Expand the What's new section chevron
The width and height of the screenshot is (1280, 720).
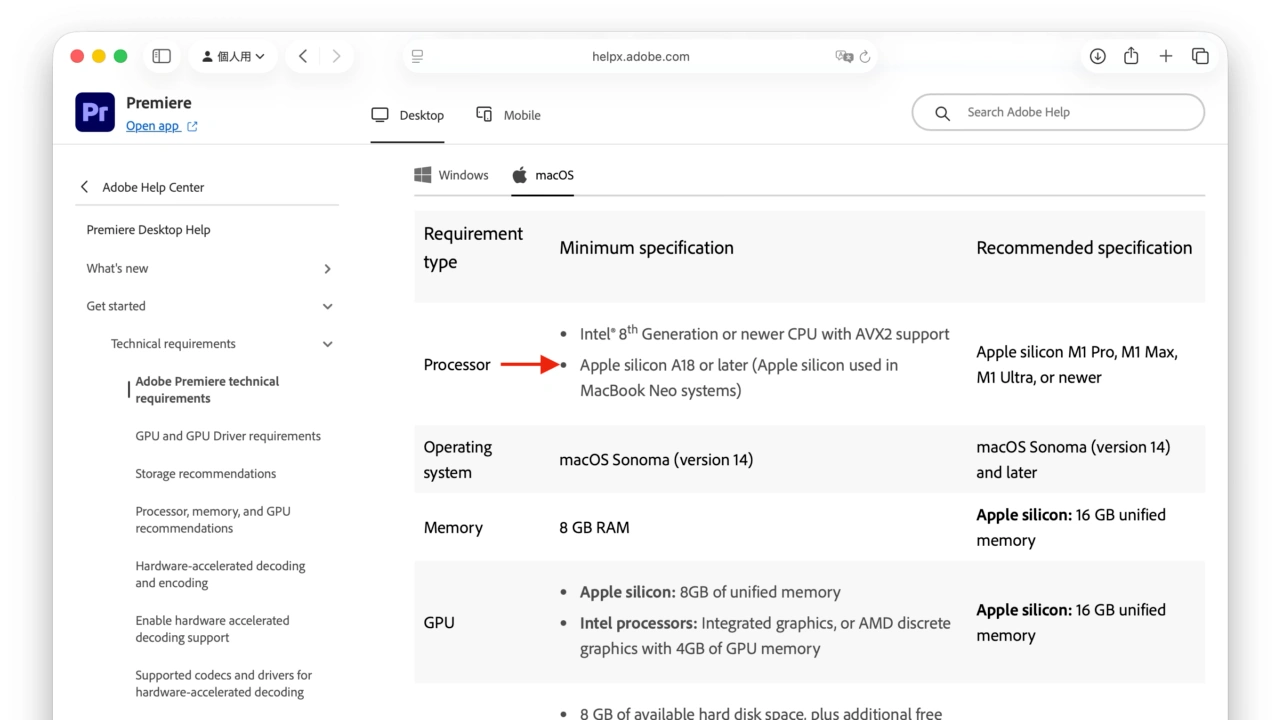(x=327, y=269)
